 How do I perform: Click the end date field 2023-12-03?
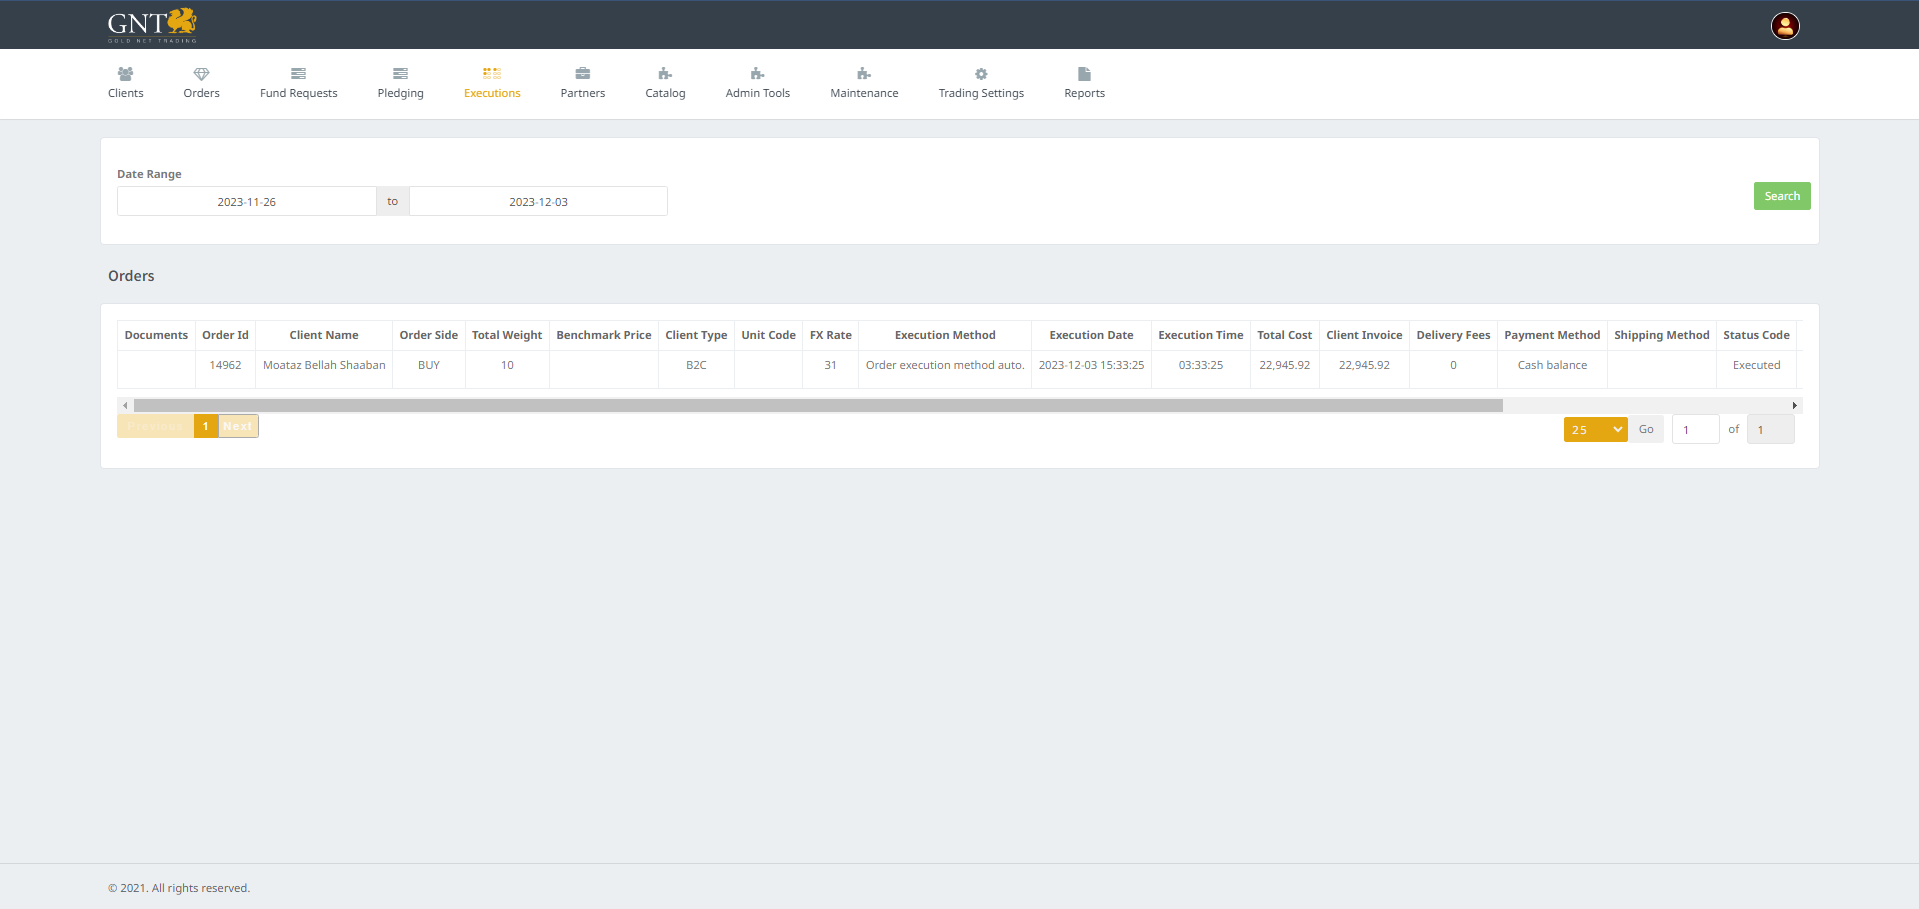pos(538,201)
